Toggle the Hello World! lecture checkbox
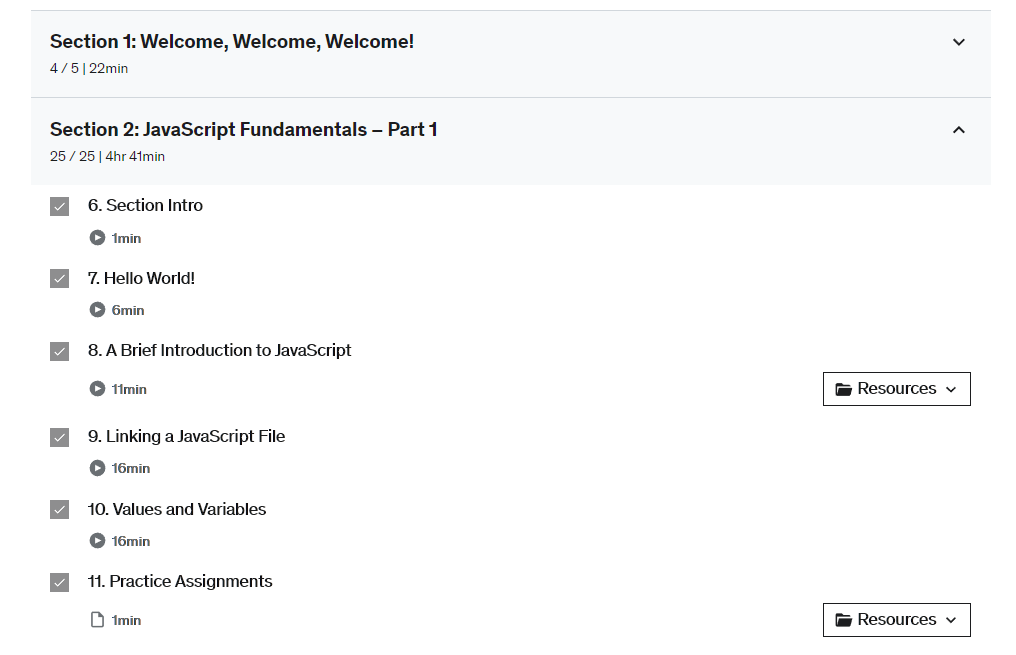Screen dimensions: 1016x655 coord(60,279)
